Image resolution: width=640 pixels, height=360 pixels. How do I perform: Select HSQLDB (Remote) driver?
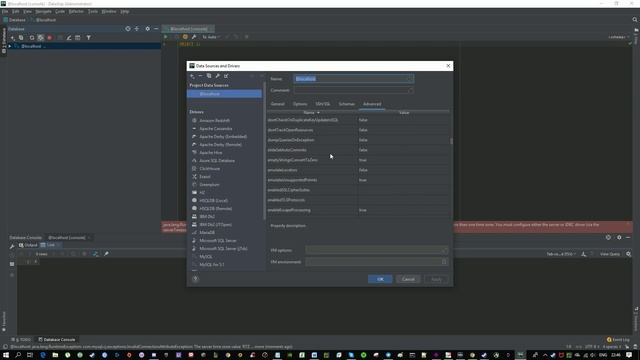[x=216, y=209]
